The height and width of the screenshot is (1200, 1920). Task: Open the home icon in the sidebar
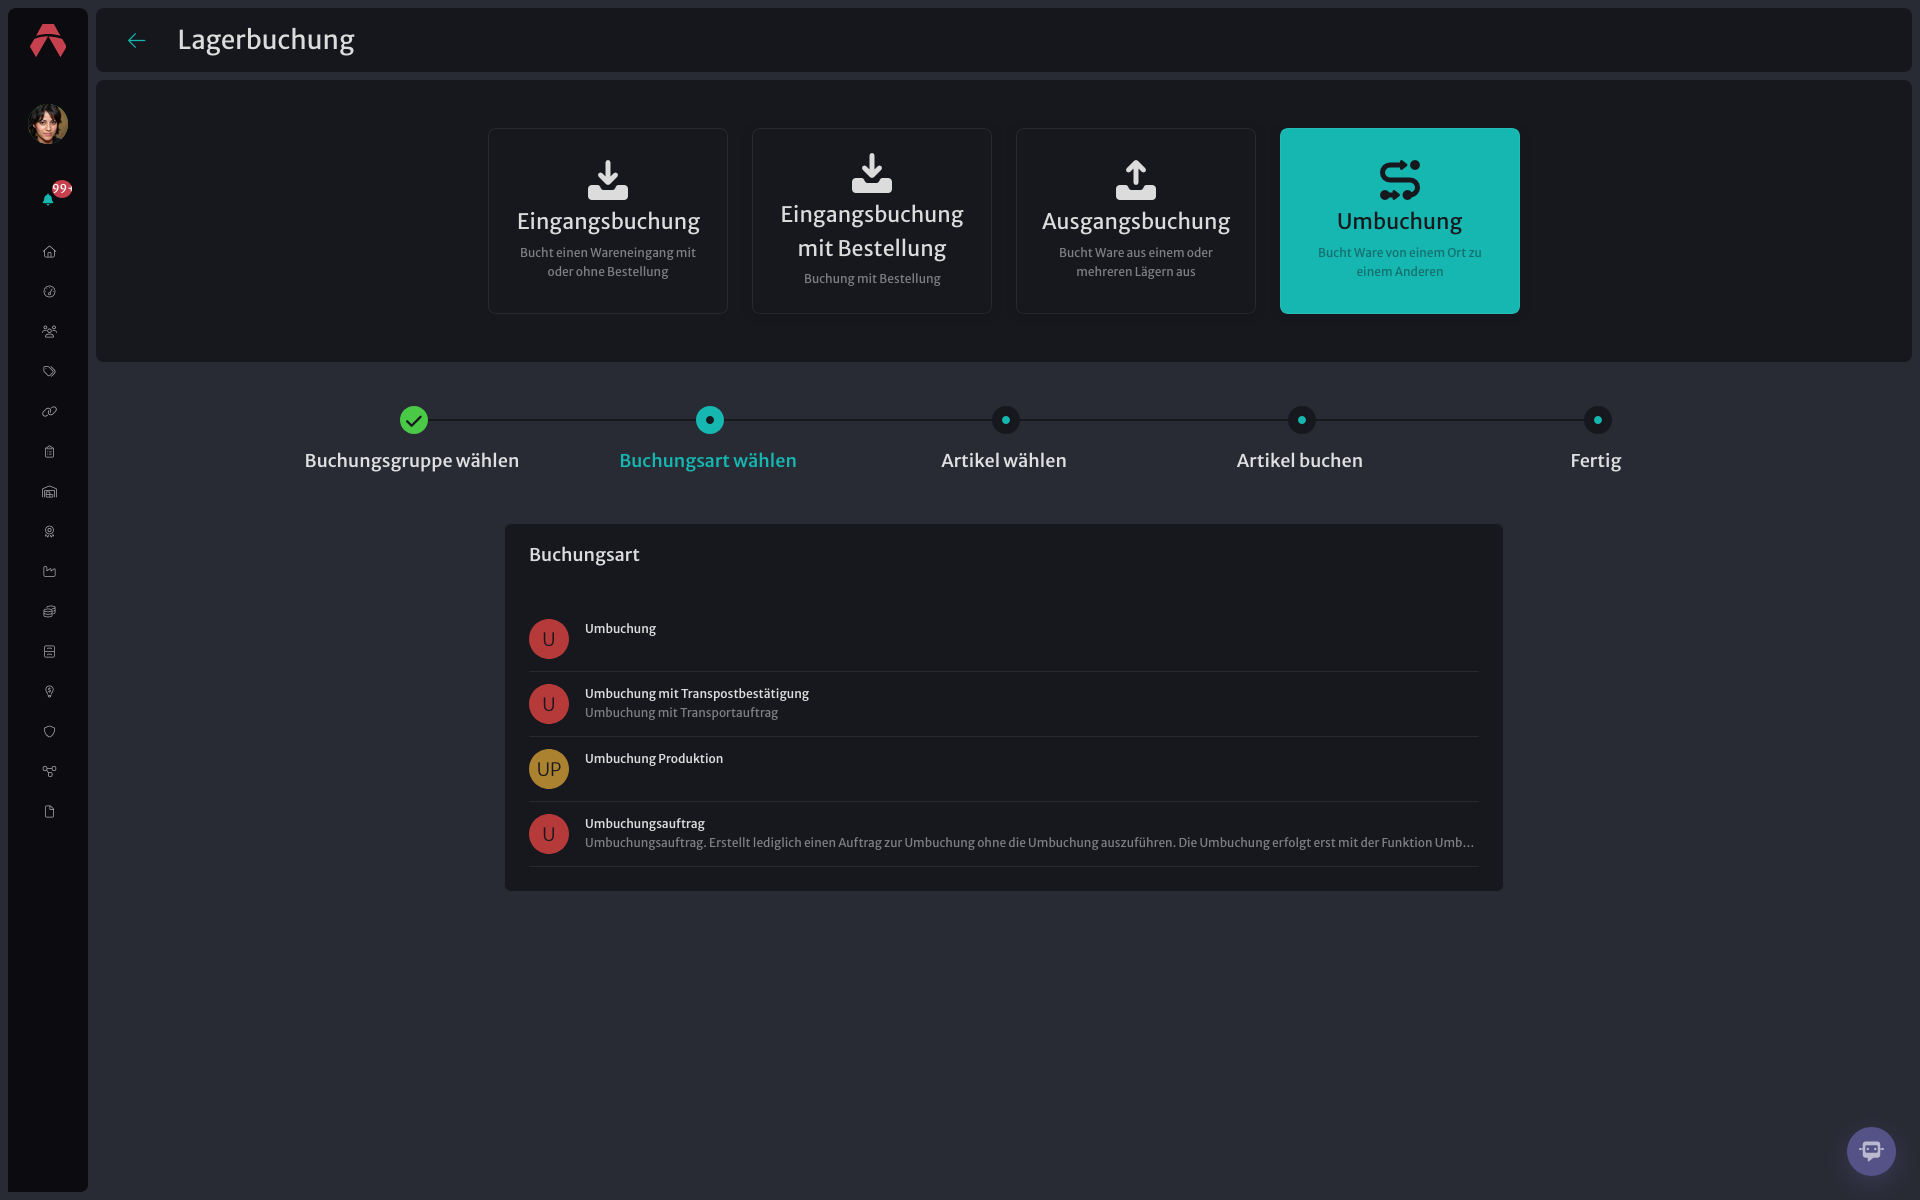point(49,252)
